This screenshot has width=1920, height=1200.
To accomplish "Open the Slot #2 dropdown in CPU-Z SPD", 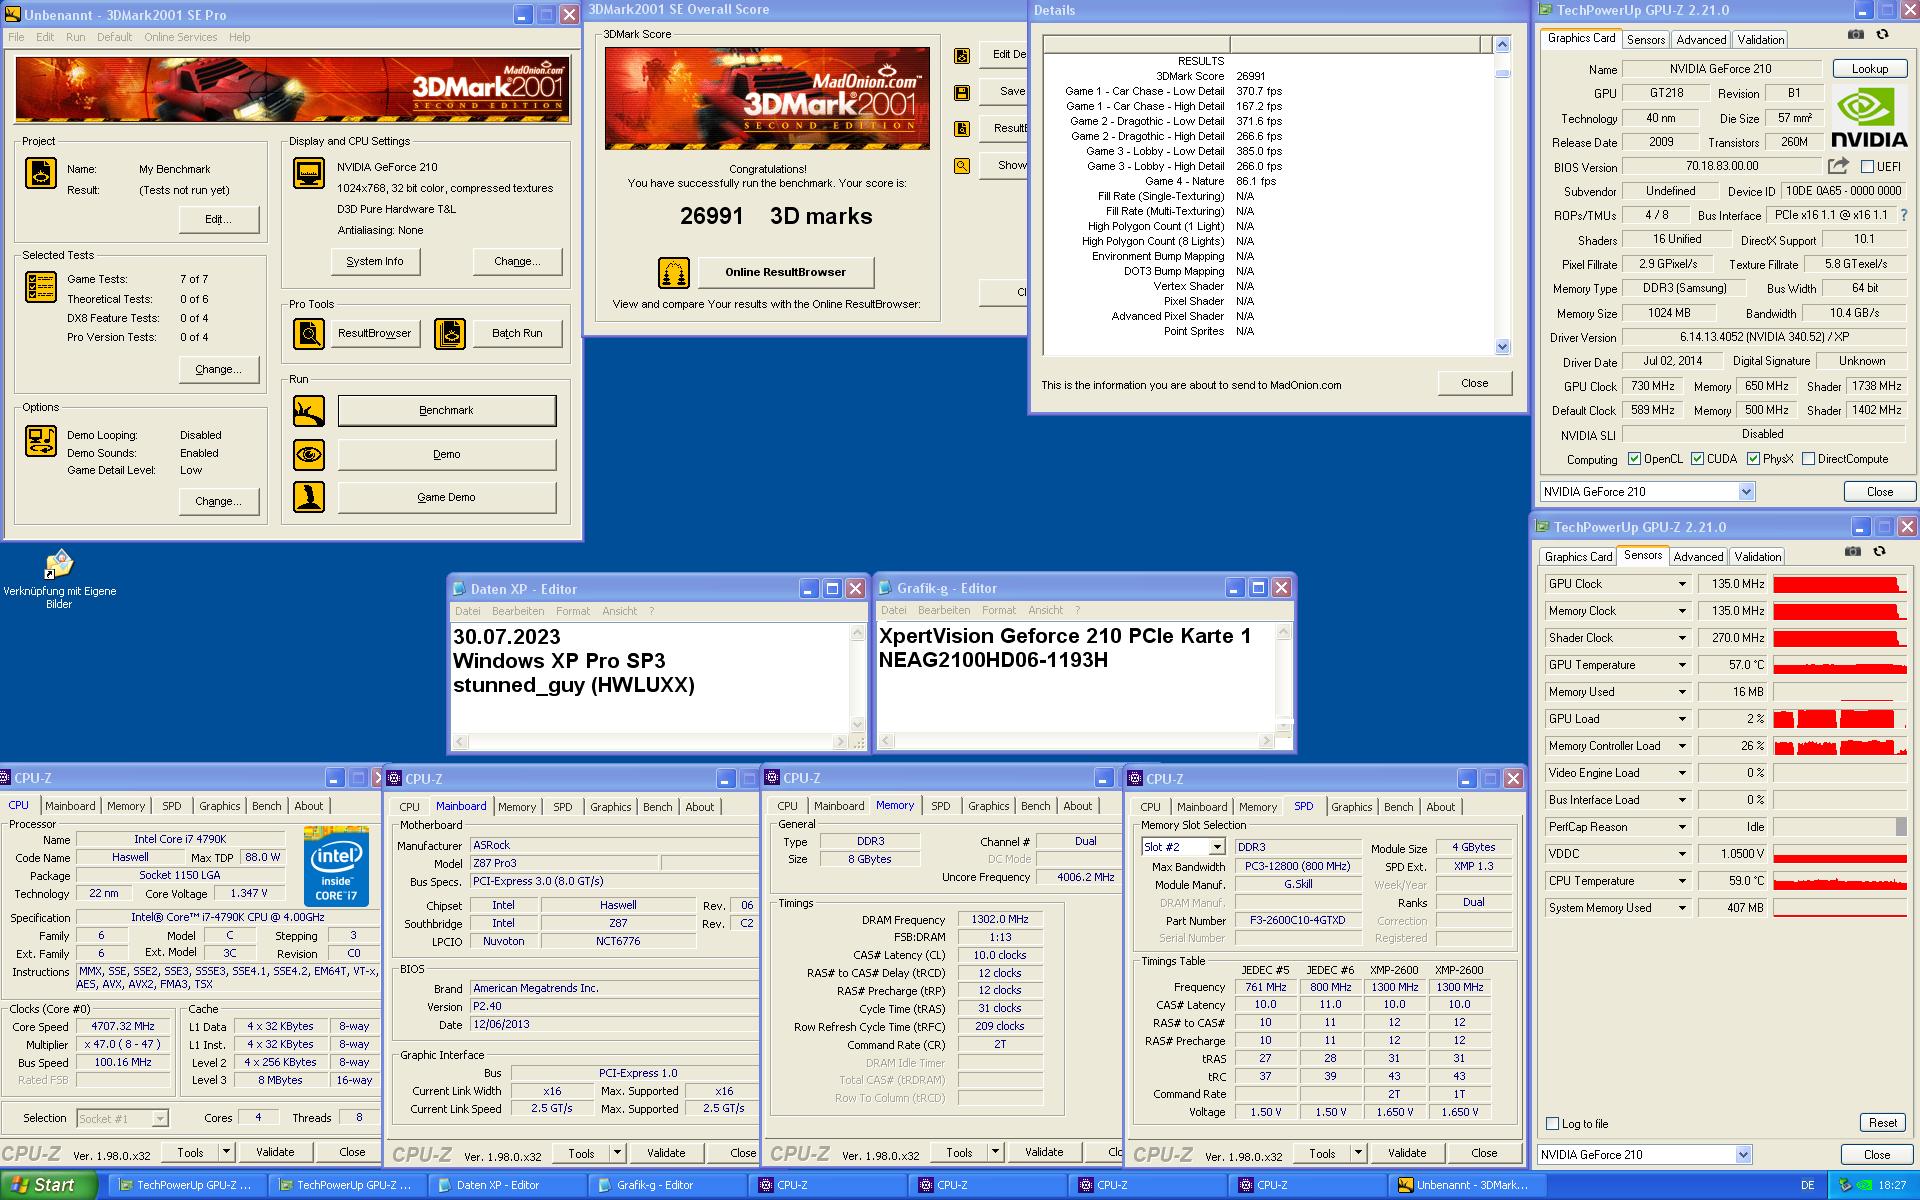I will point(1217,847).
